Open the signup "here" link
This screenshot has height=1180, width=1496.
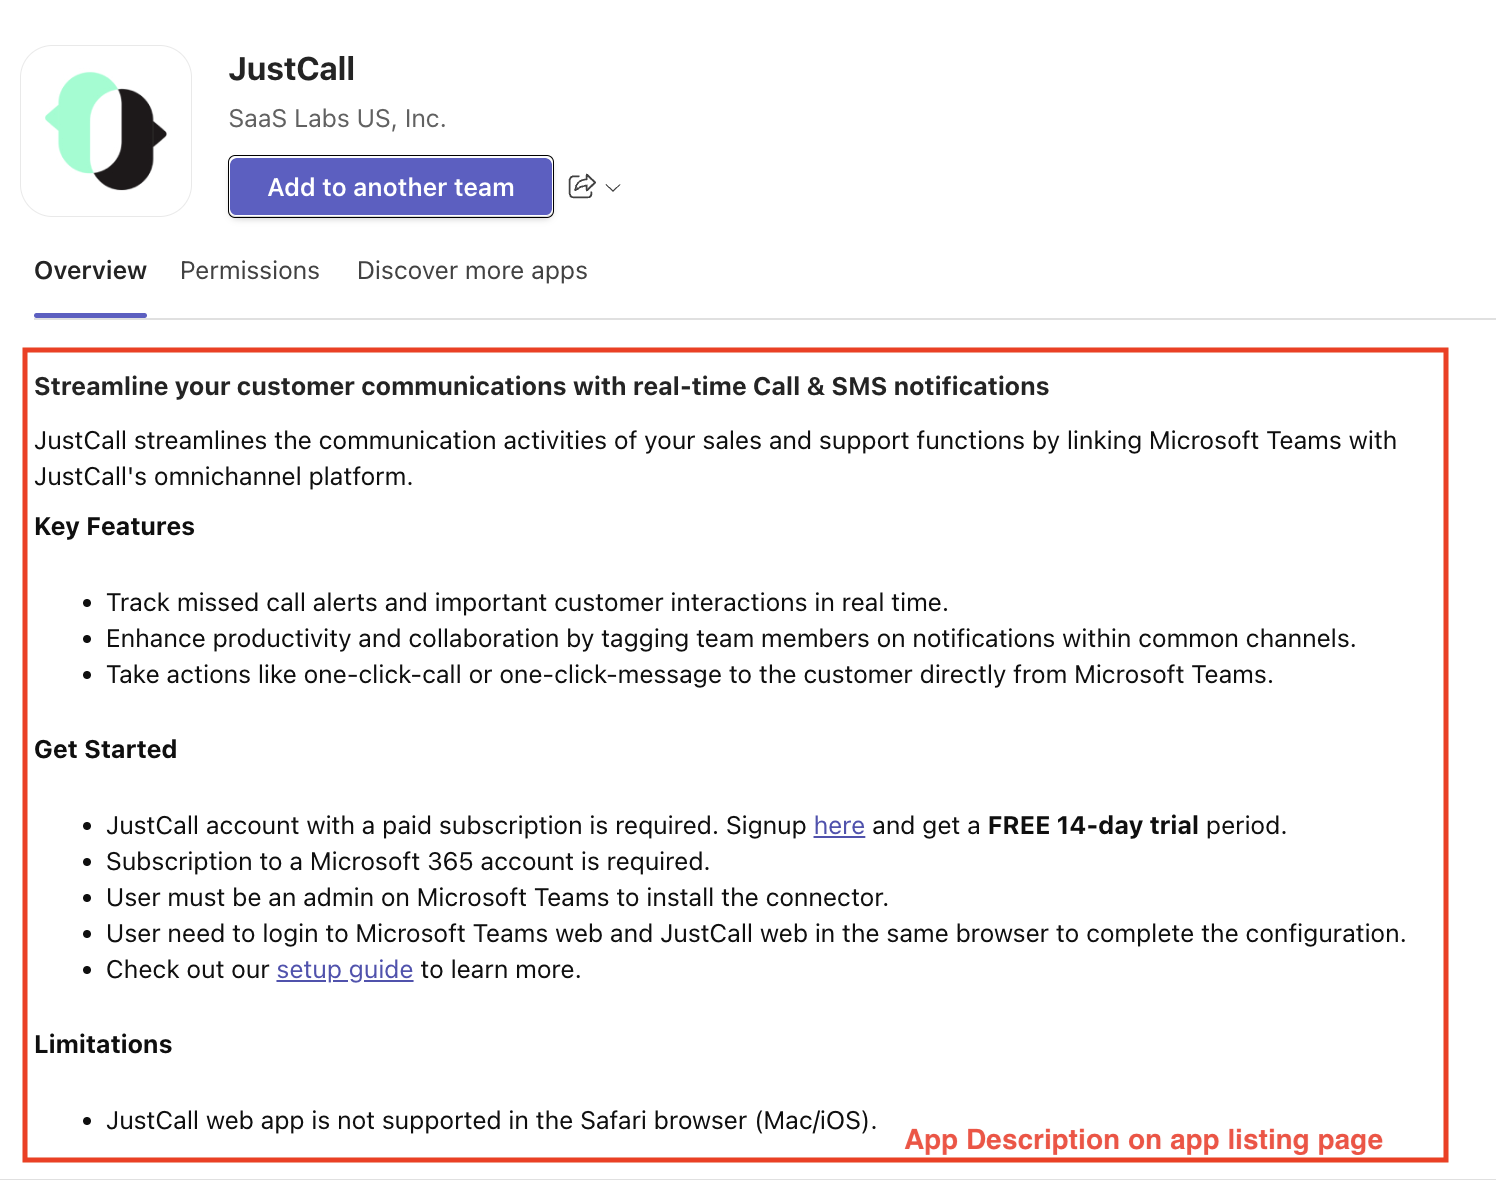coord(839,826)
